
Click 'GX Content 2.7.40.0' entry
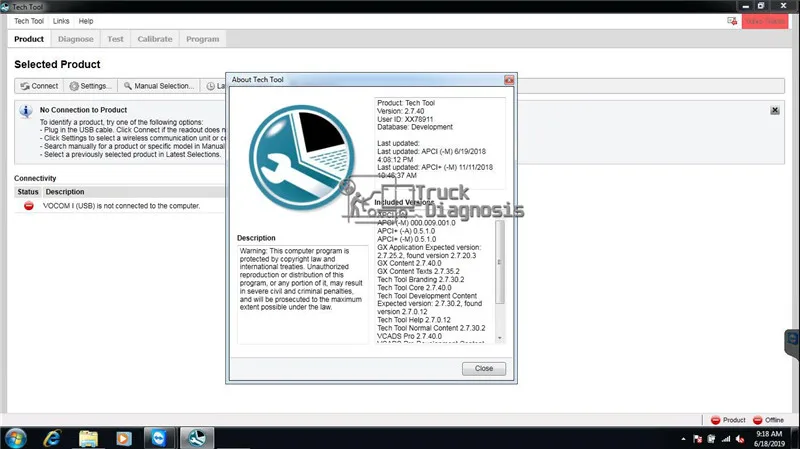tap(409, 263)
